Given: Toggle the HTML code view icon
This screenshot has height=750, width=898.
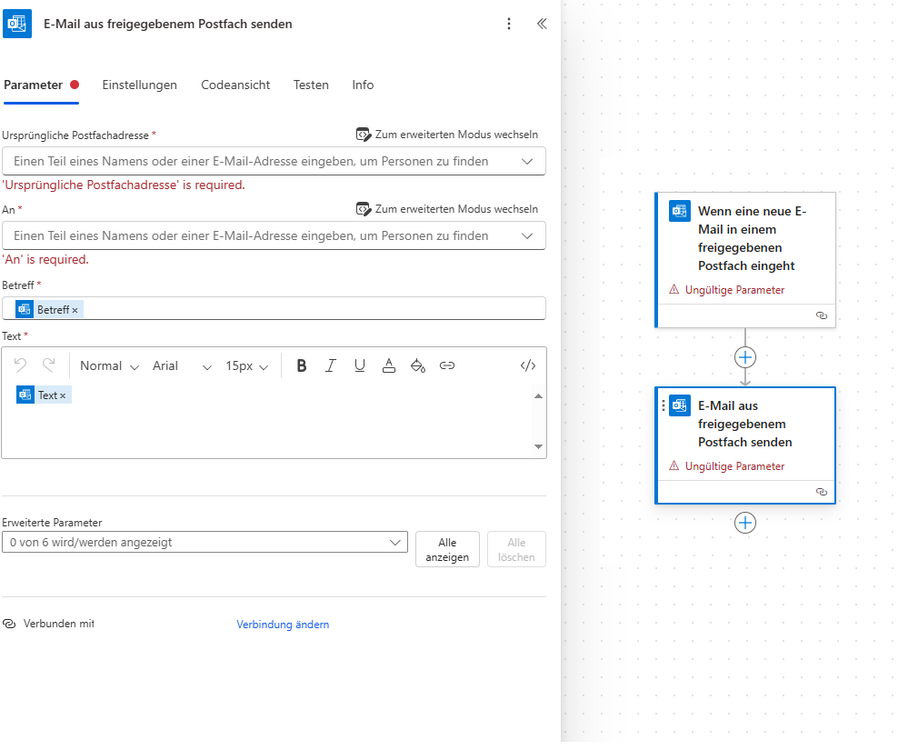Looking at the screenshot, I should [528, 366].
